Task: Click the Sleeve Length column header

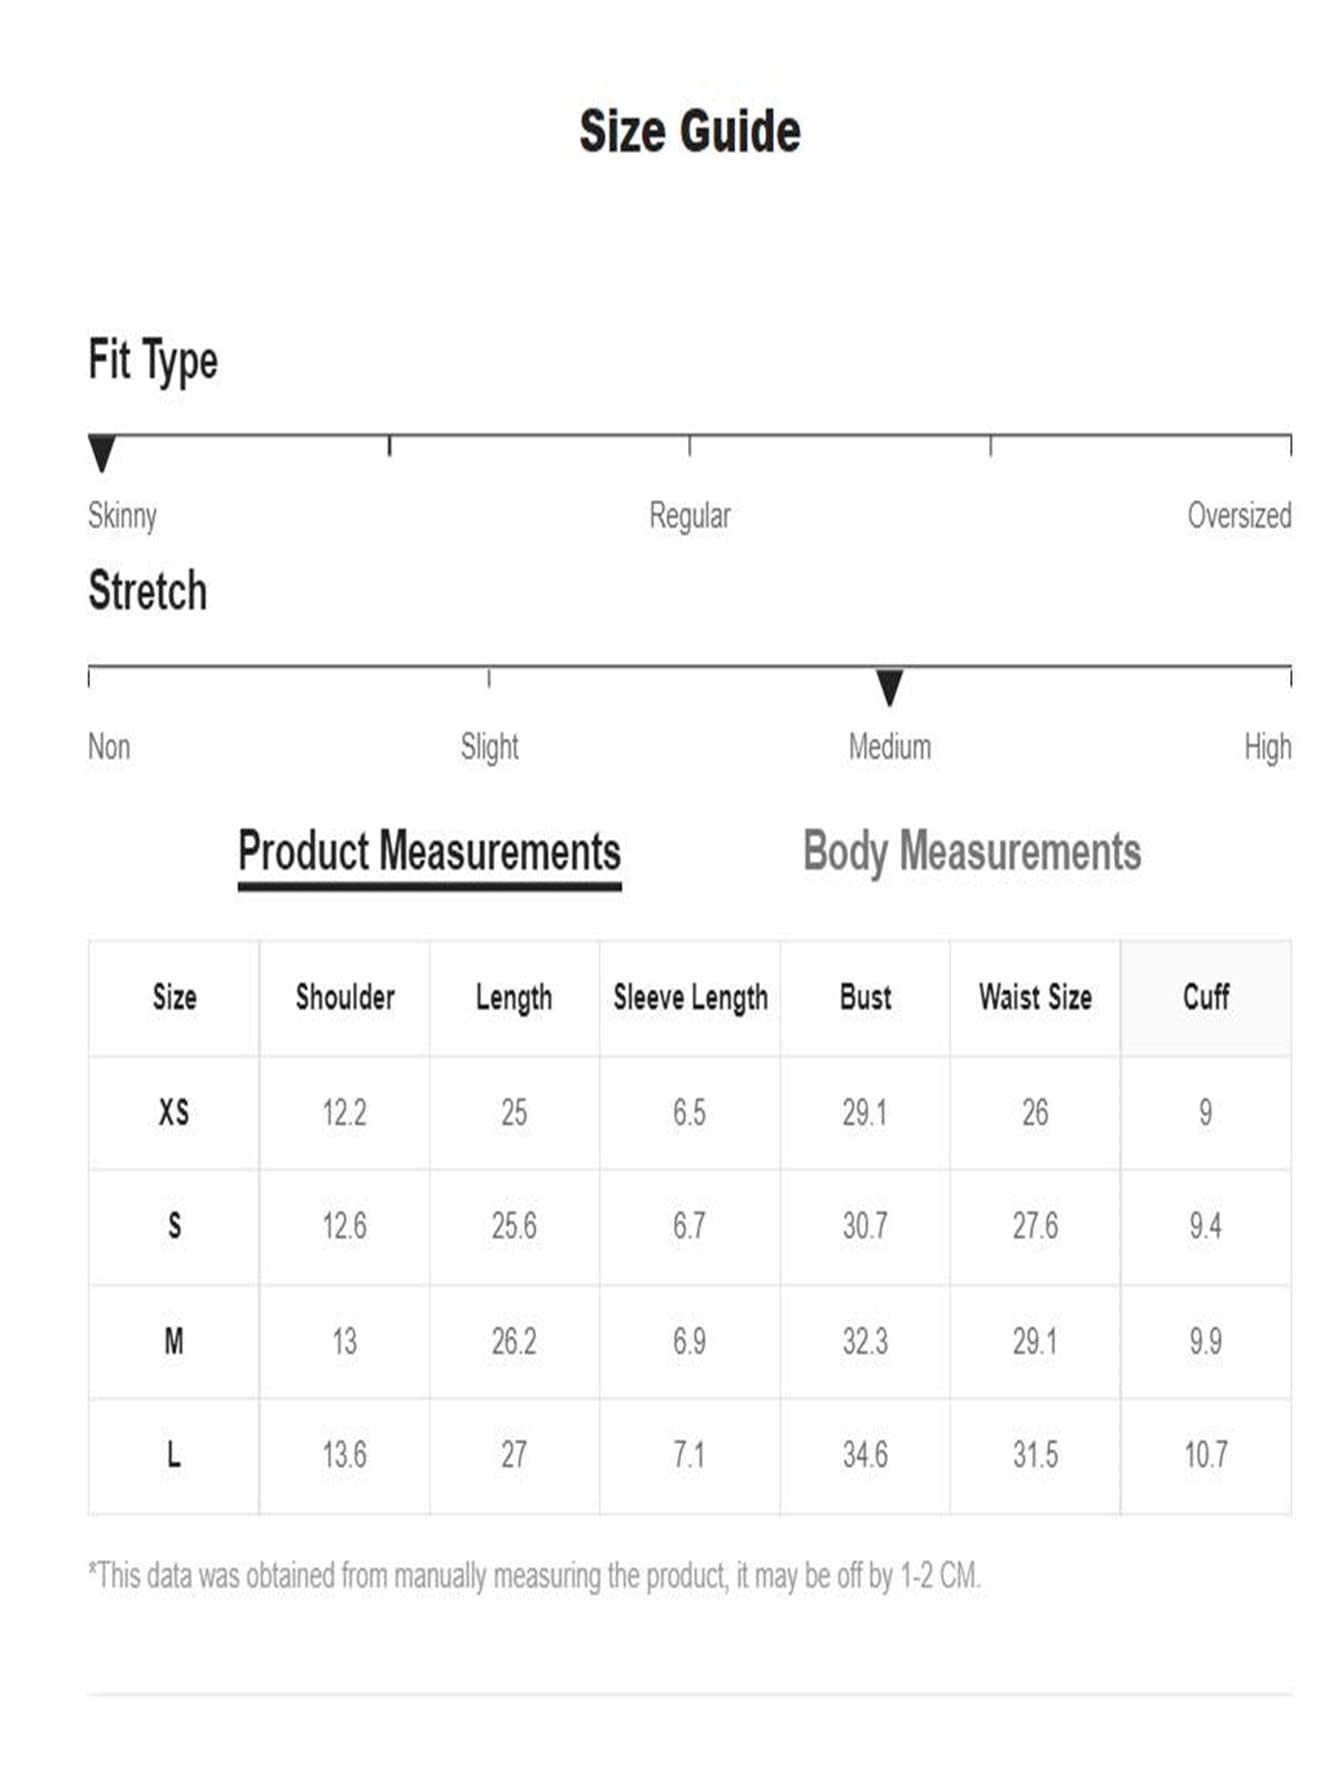Action: tap(690, 997)
